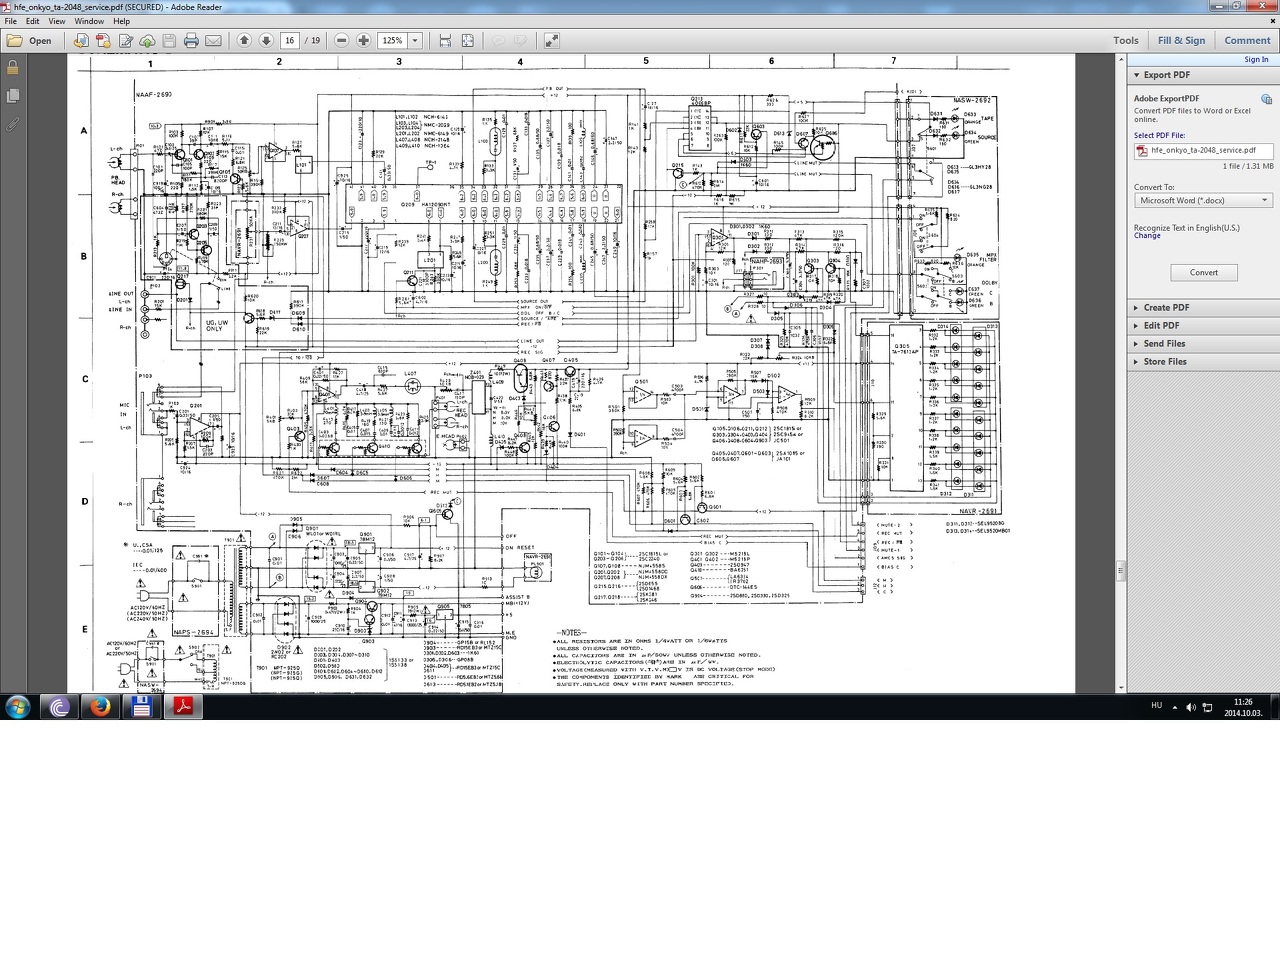Collapse the Export PDF section
The image size is (1280, 960).
click(1202, 75)
